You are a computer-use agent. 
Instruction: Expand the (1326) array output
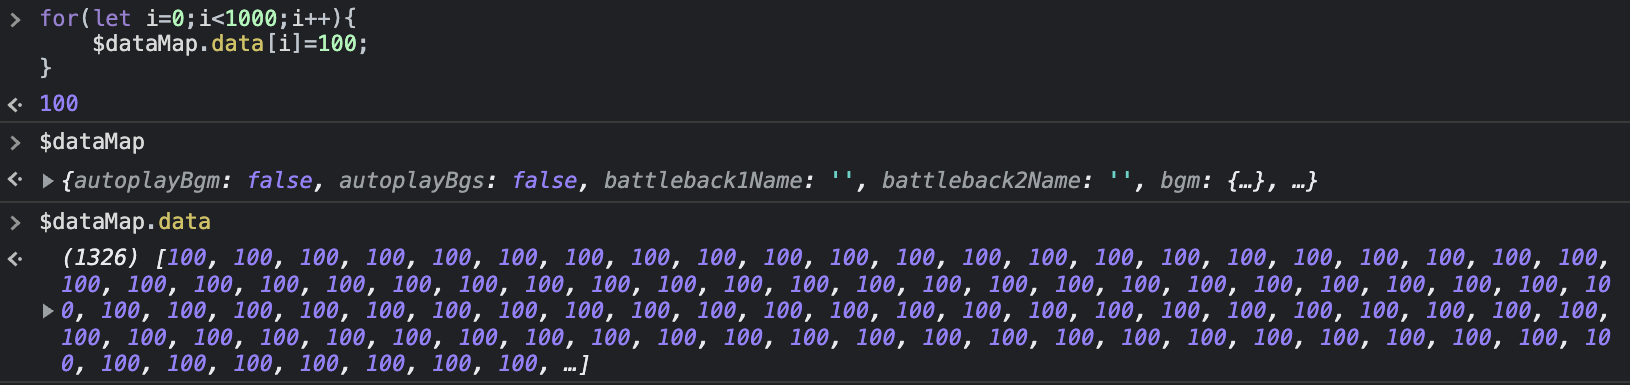click(47, 311)
